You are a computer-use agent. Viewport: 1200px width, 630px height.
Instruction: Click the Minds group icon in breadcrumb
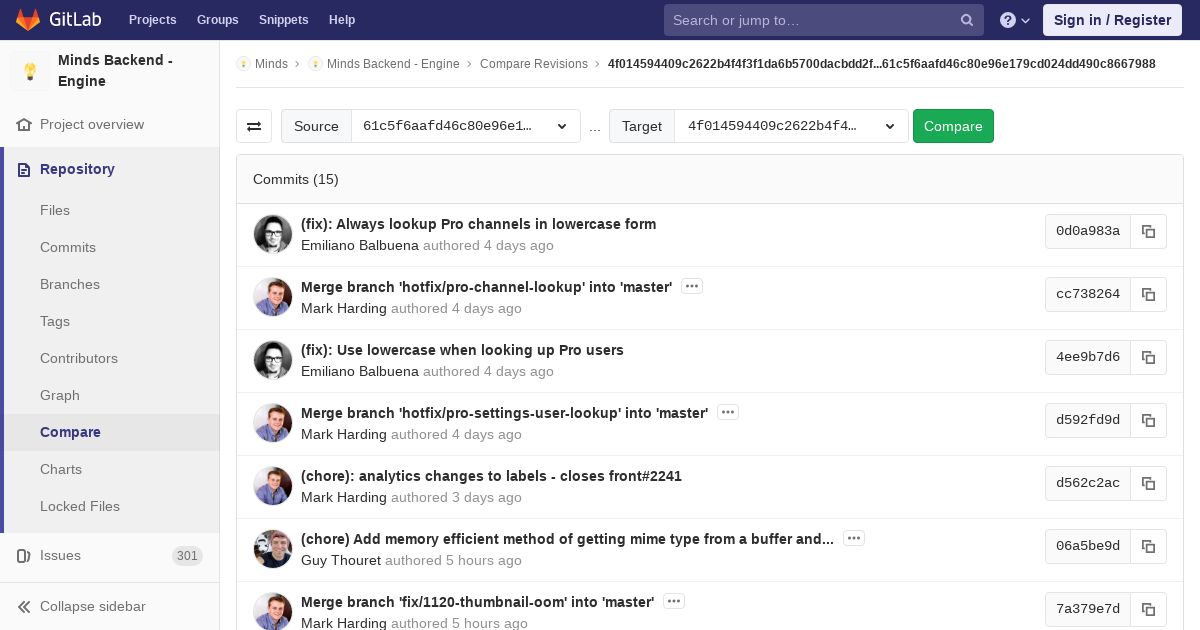click(243, 64)
